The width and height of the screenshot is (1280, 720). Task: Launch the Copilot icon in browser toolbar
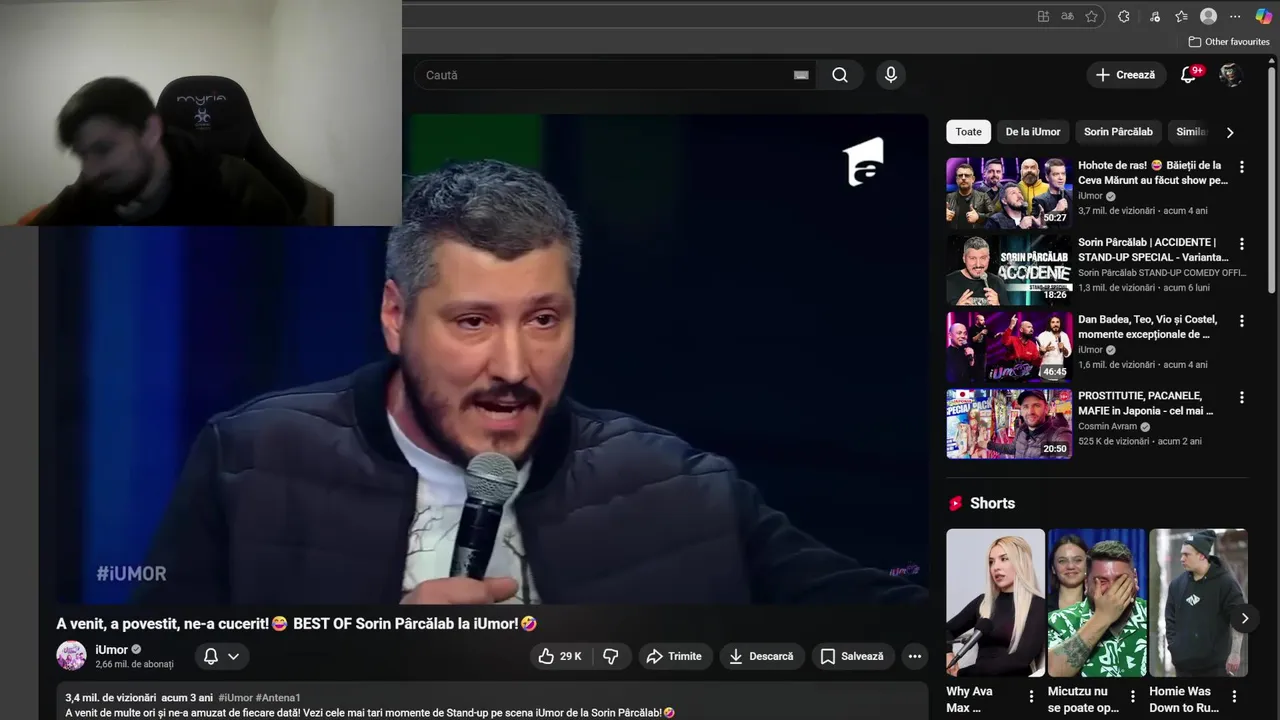point(1263,16)
